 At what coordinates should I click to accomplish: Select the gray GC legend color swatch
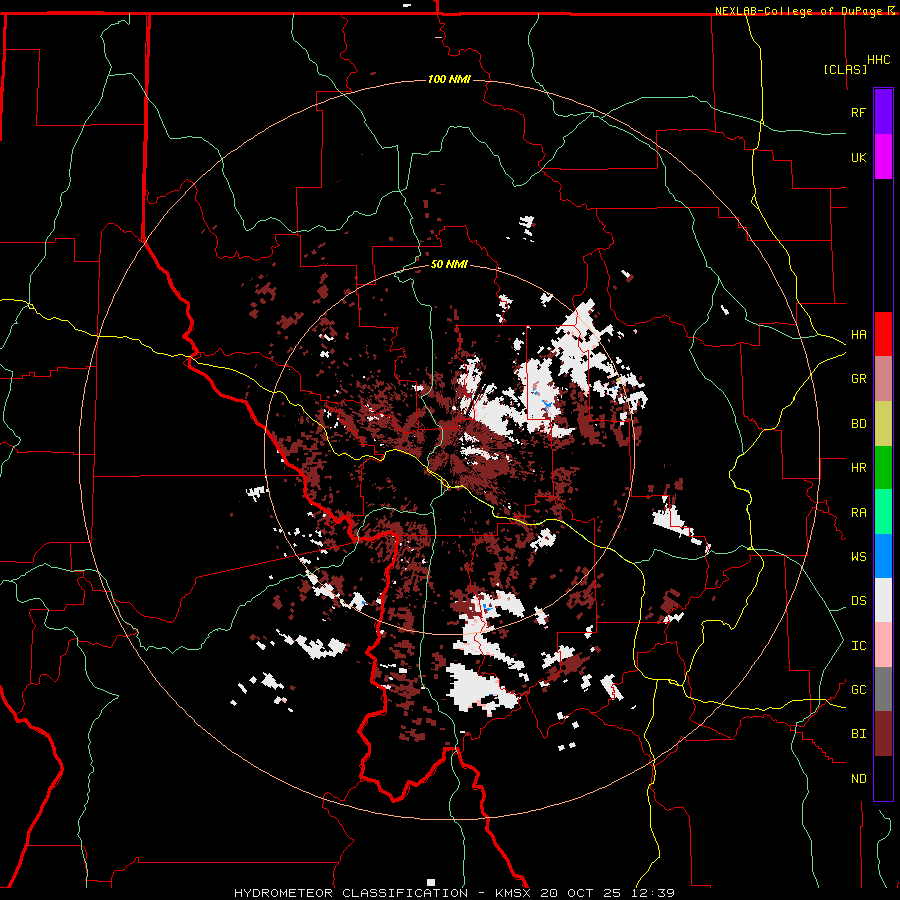883,689
